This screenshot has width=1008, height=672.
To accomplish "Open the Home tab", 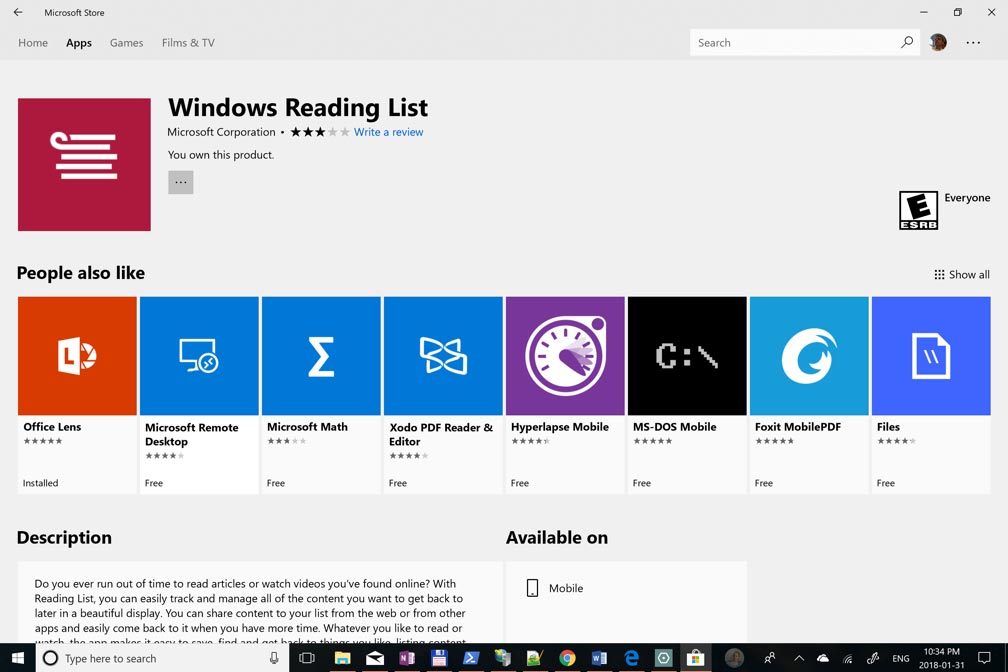I will 33,43.
